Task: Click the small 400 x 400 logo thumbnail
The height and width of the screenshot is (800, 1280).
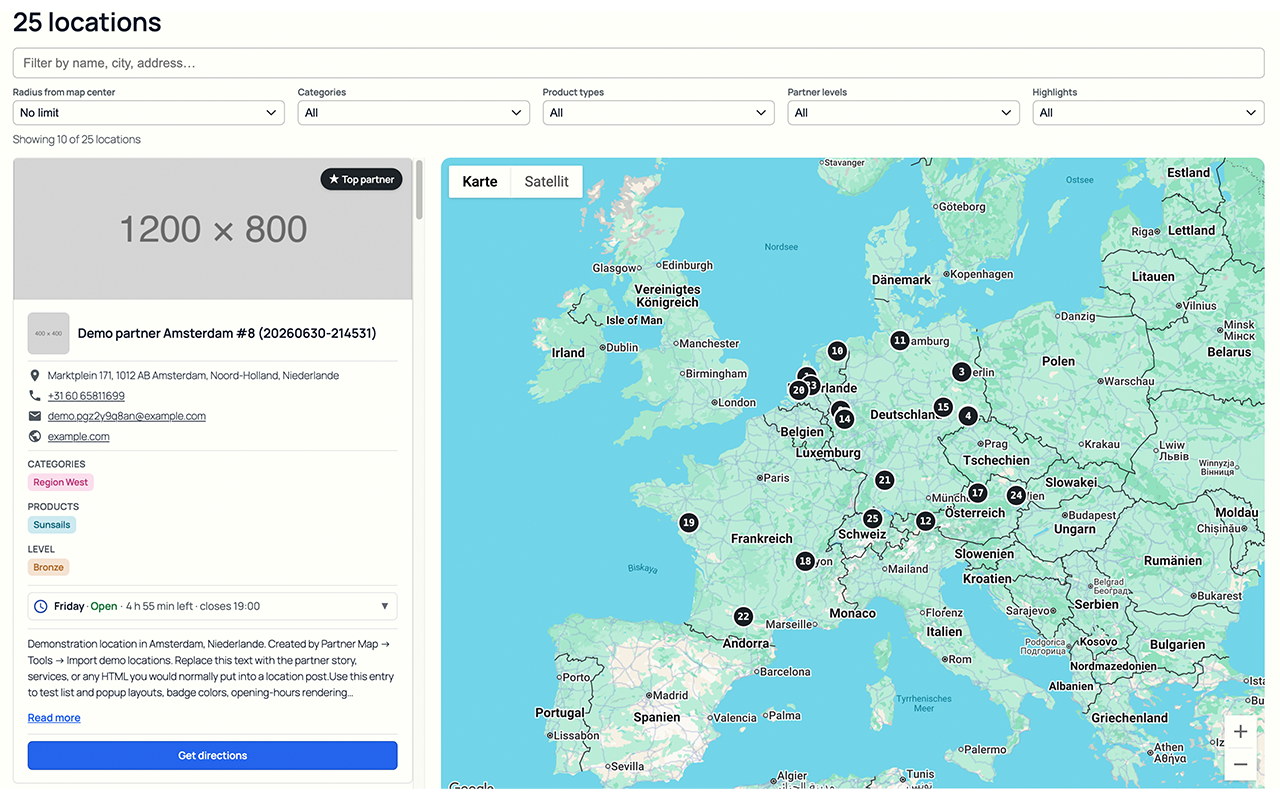Action: (48, 333)
